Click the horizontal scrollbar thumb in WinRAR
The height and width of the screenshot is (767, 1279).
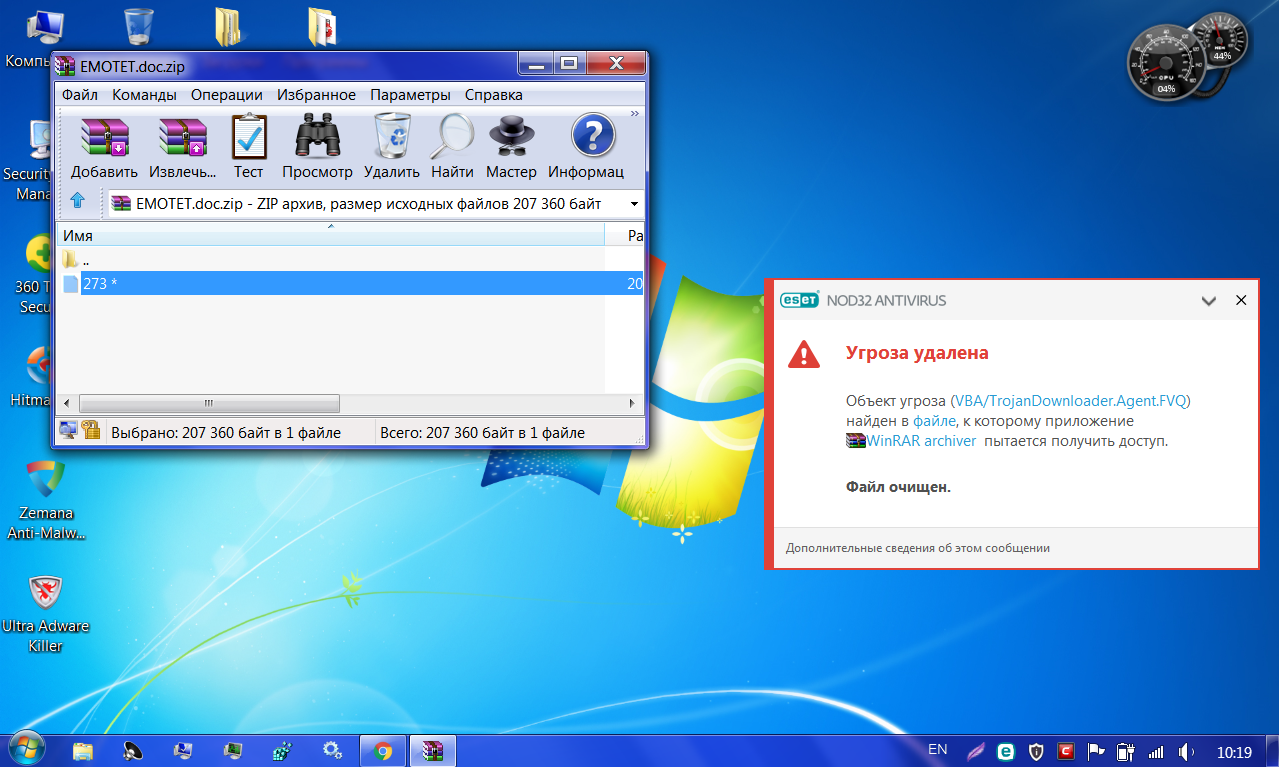[x=209, y=404]
